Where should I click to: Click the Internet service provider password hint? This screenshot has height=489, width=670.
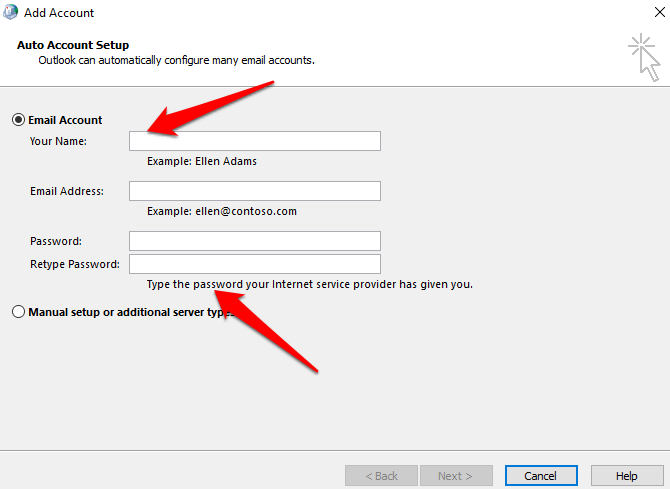[x=309, y=284]
